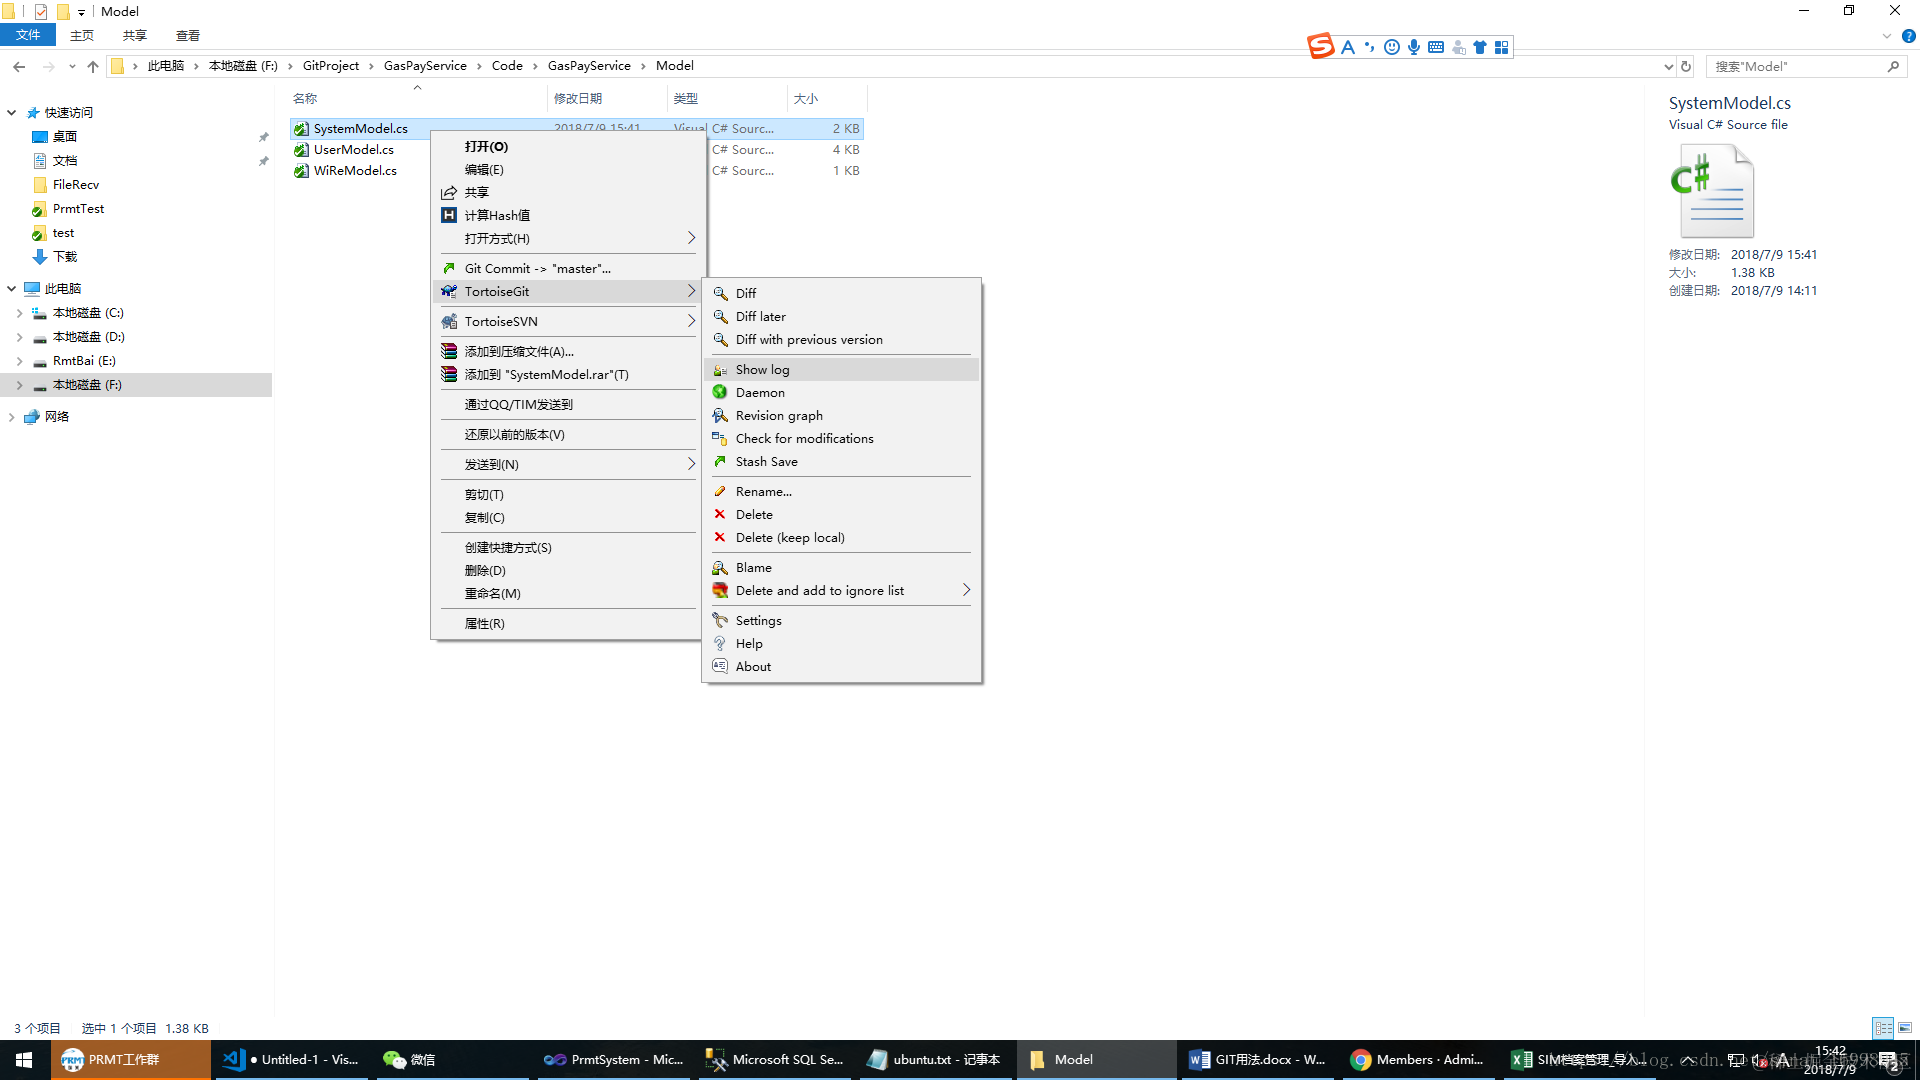The height and width of the screenshot is (1080, 1920).
Task: Open Revision graph from TortoiseGit menu
Action: (778, 415)
